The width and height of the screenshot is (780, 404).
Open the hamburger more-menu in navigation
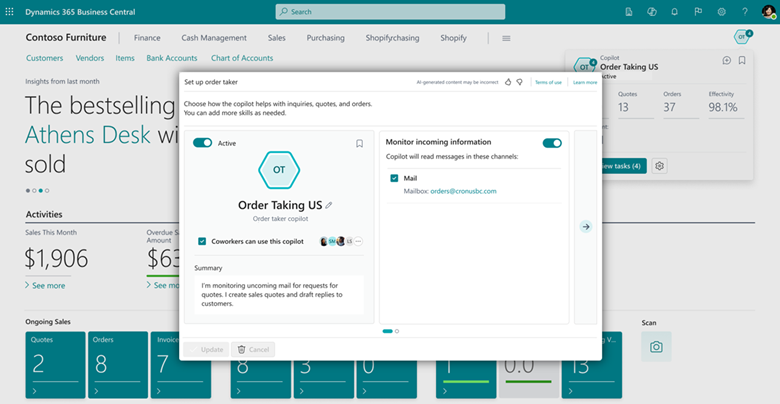coord(506,38)
